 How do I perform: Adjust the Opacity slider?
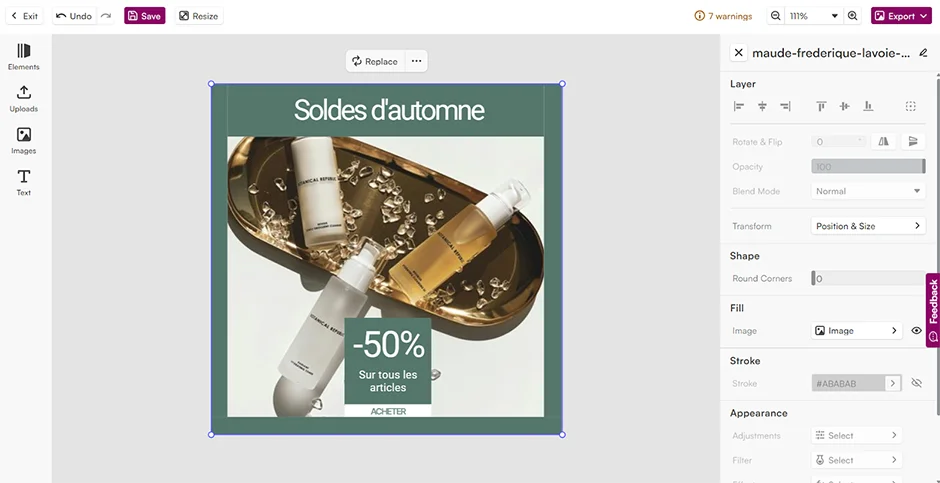tap(868, 167)
